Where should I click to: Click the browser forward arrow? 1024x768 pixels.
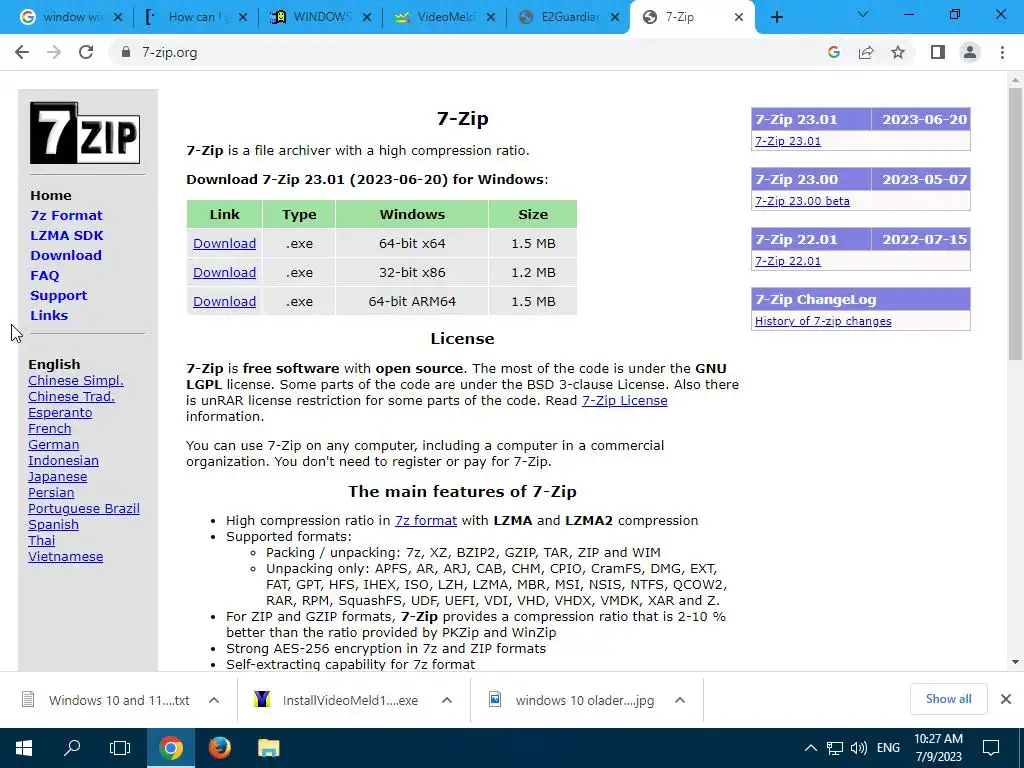(54, 52)
